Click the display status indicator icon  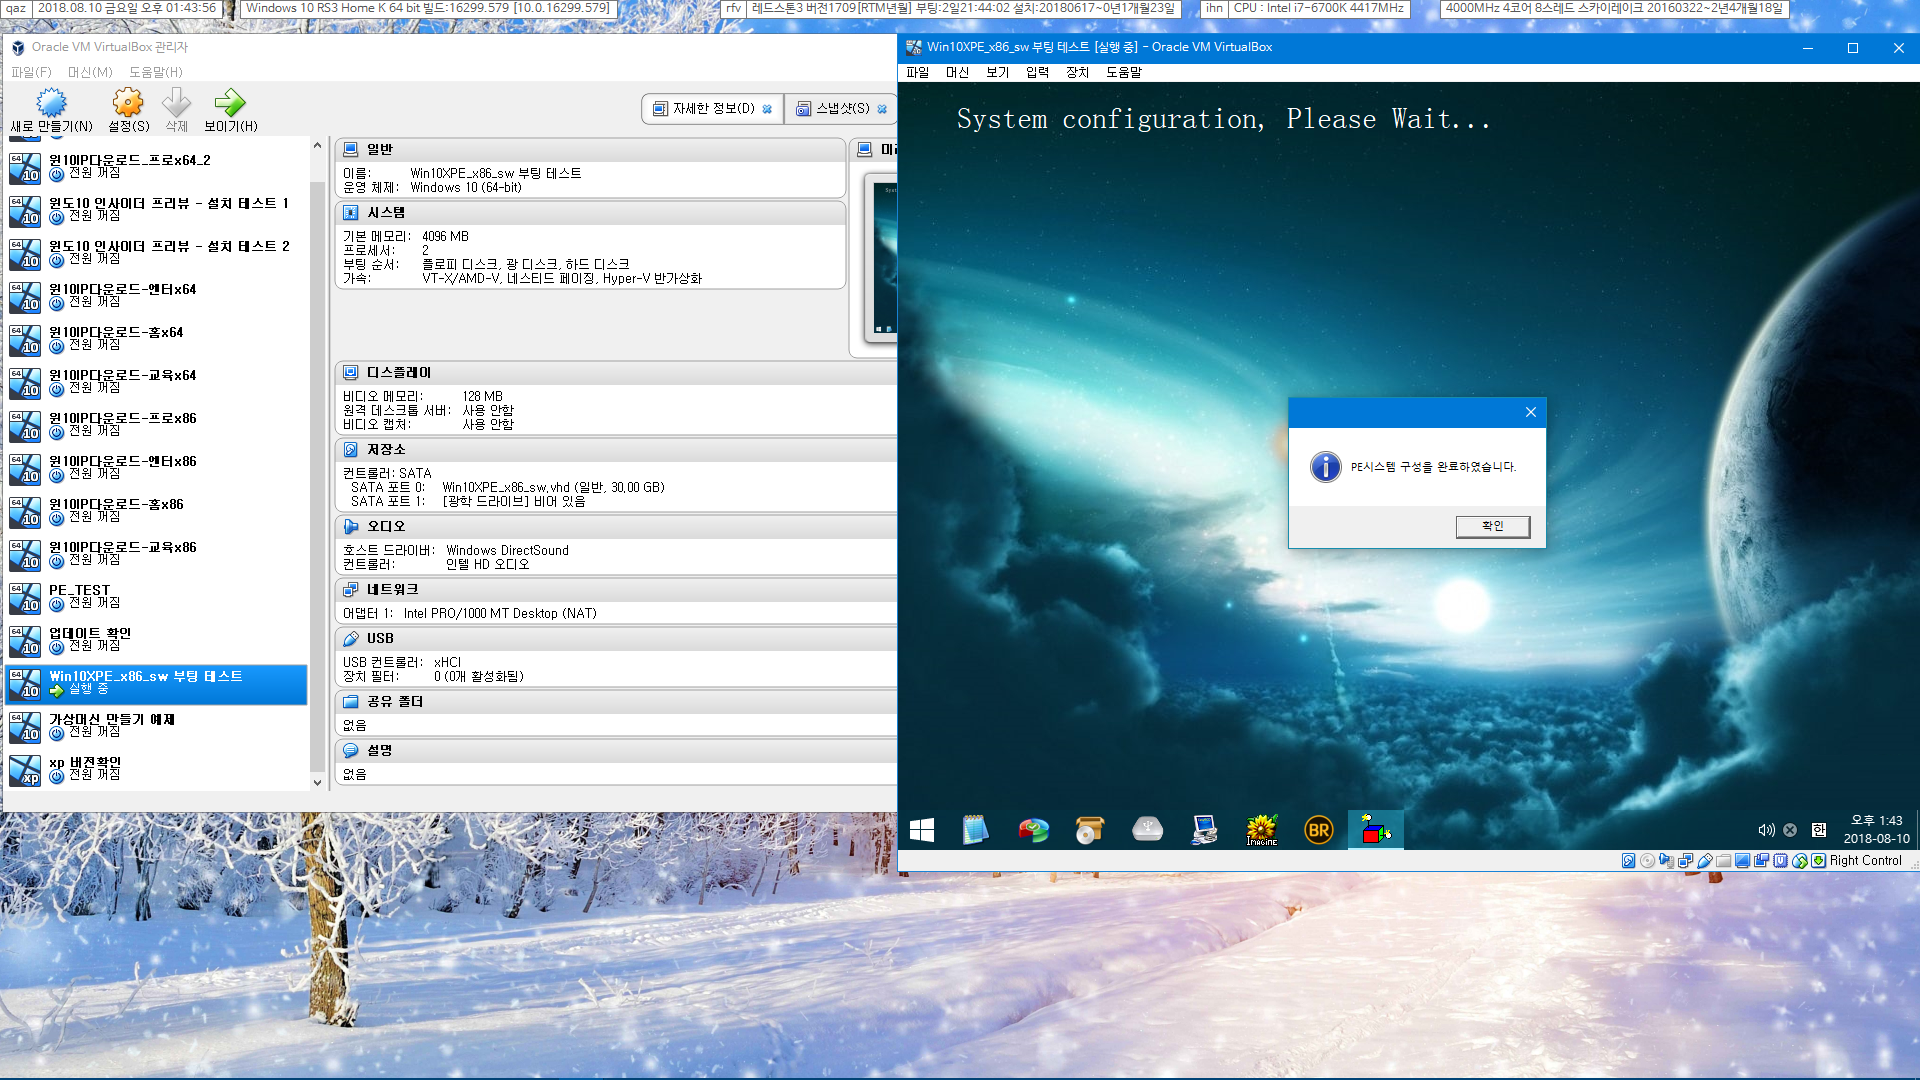point(1742,860)
